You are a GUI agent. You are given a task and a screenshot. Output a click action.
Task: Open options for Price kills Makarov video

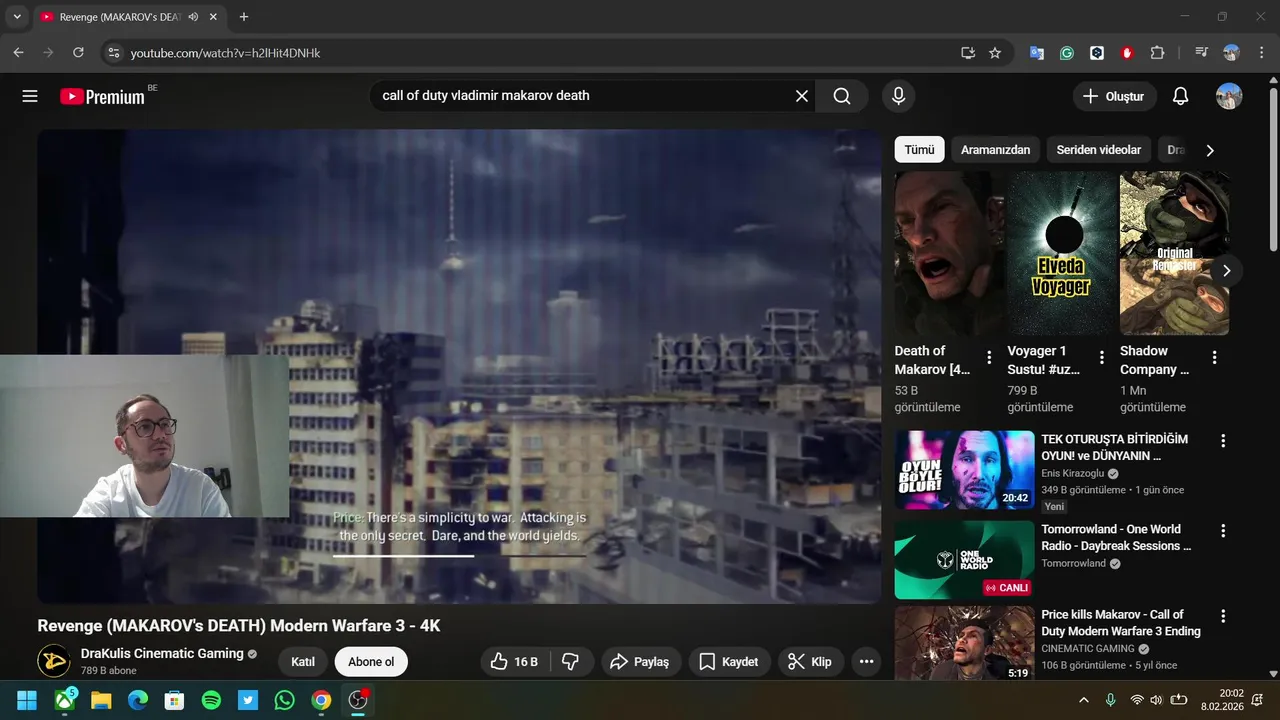click(x=1222, y=616)
